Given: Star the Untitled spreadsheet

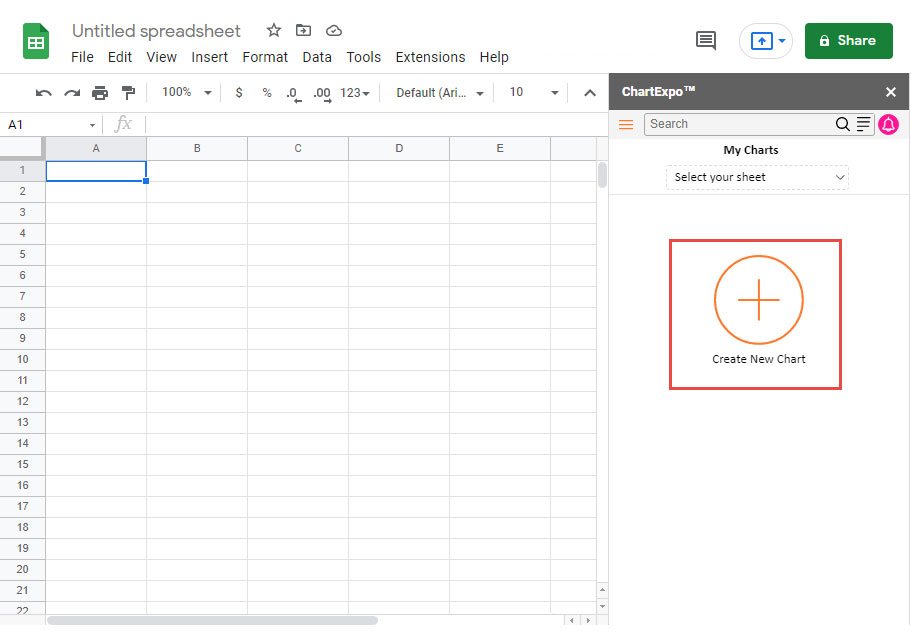Looking at the screenshot, I should tap(274, 30).
